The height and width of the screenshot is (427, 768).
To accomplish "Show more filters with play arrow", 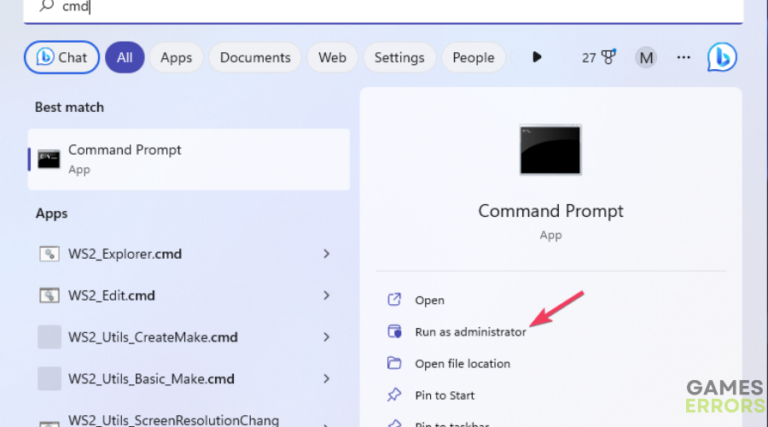I will [537, 57].
